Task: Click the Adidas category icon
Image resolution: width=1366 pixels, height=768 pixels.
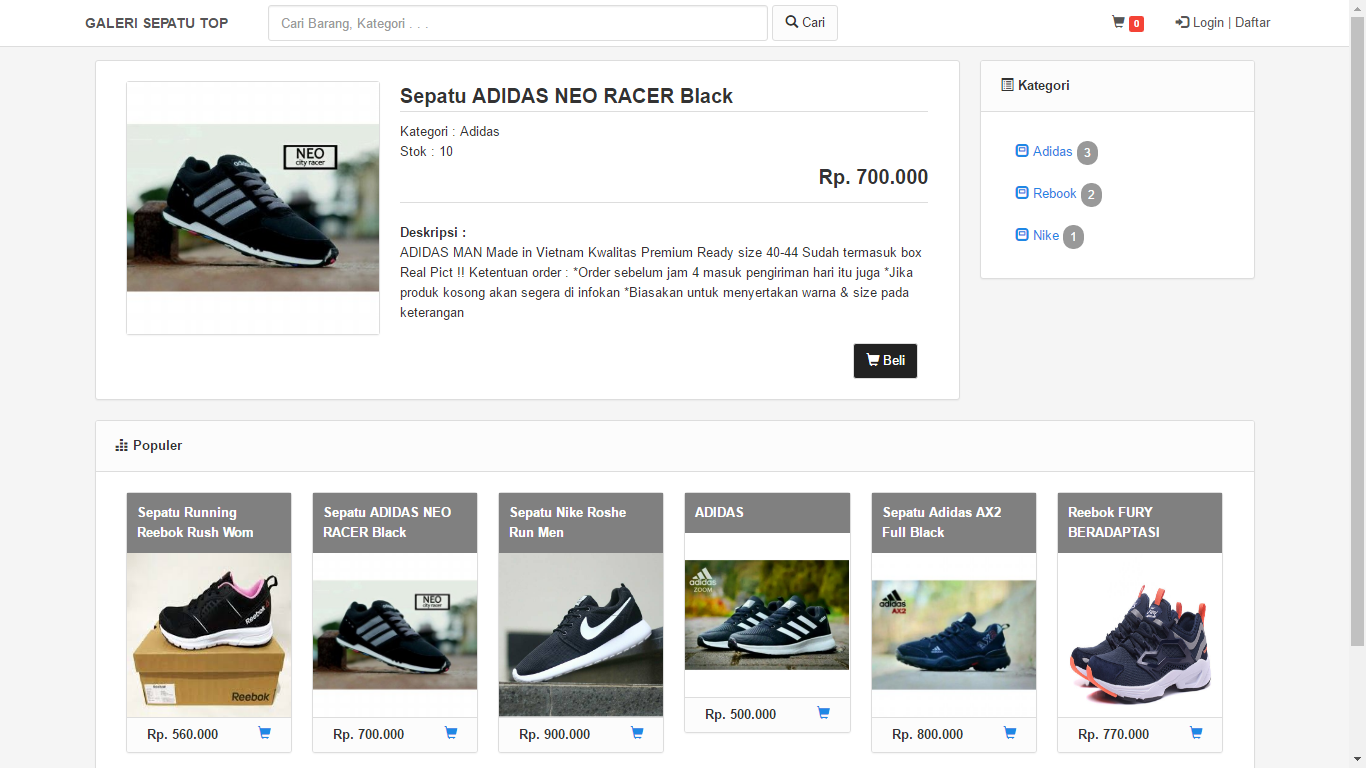Action: point(1022,151)
